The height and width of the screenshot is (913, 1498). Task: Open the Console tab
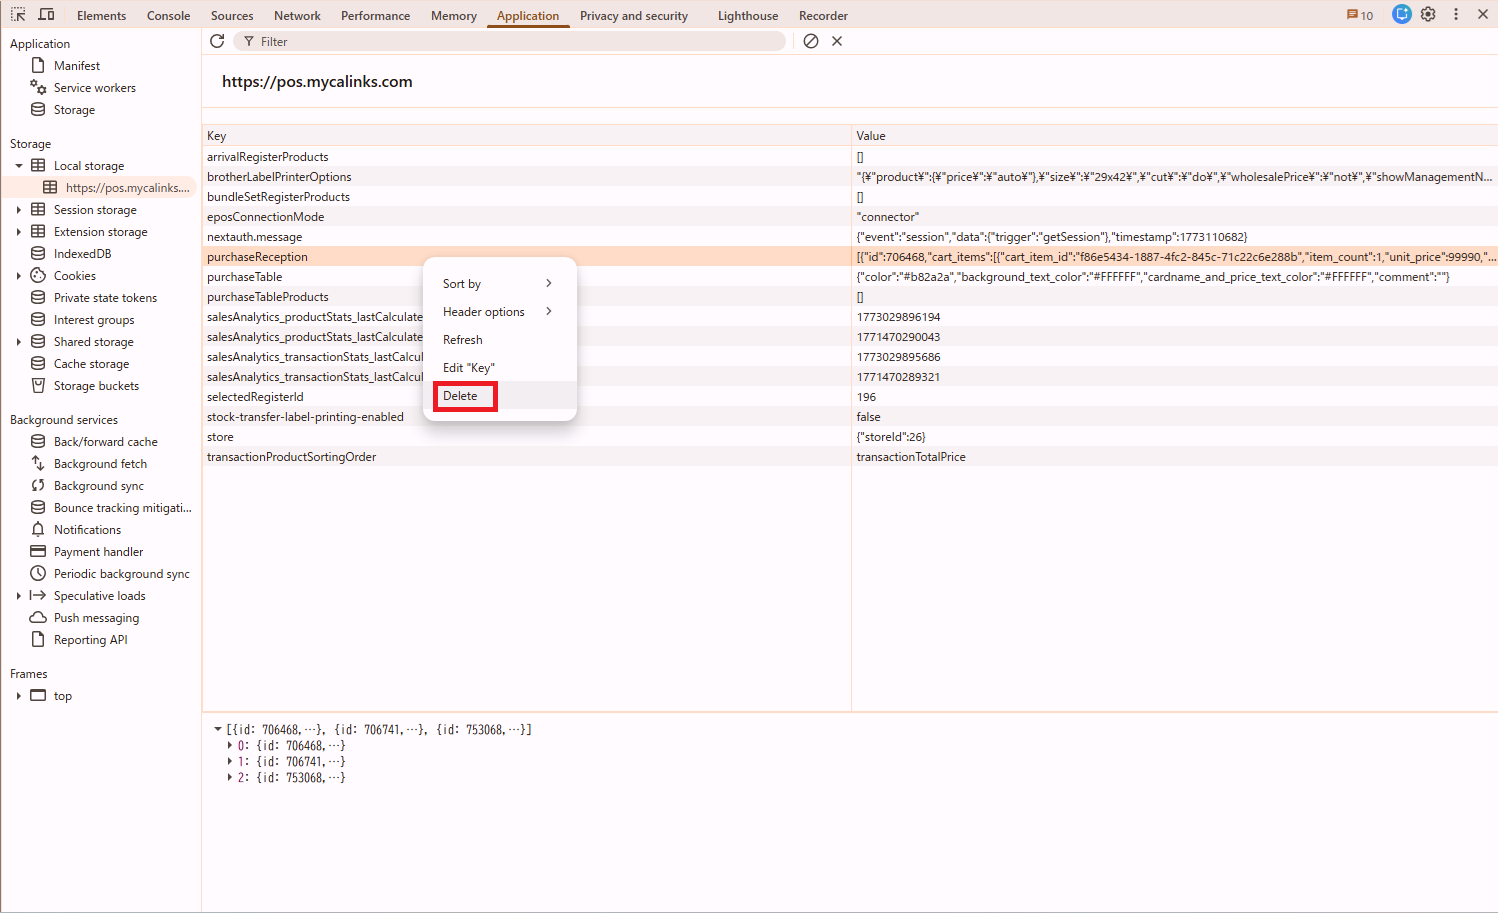click(168, 16)
